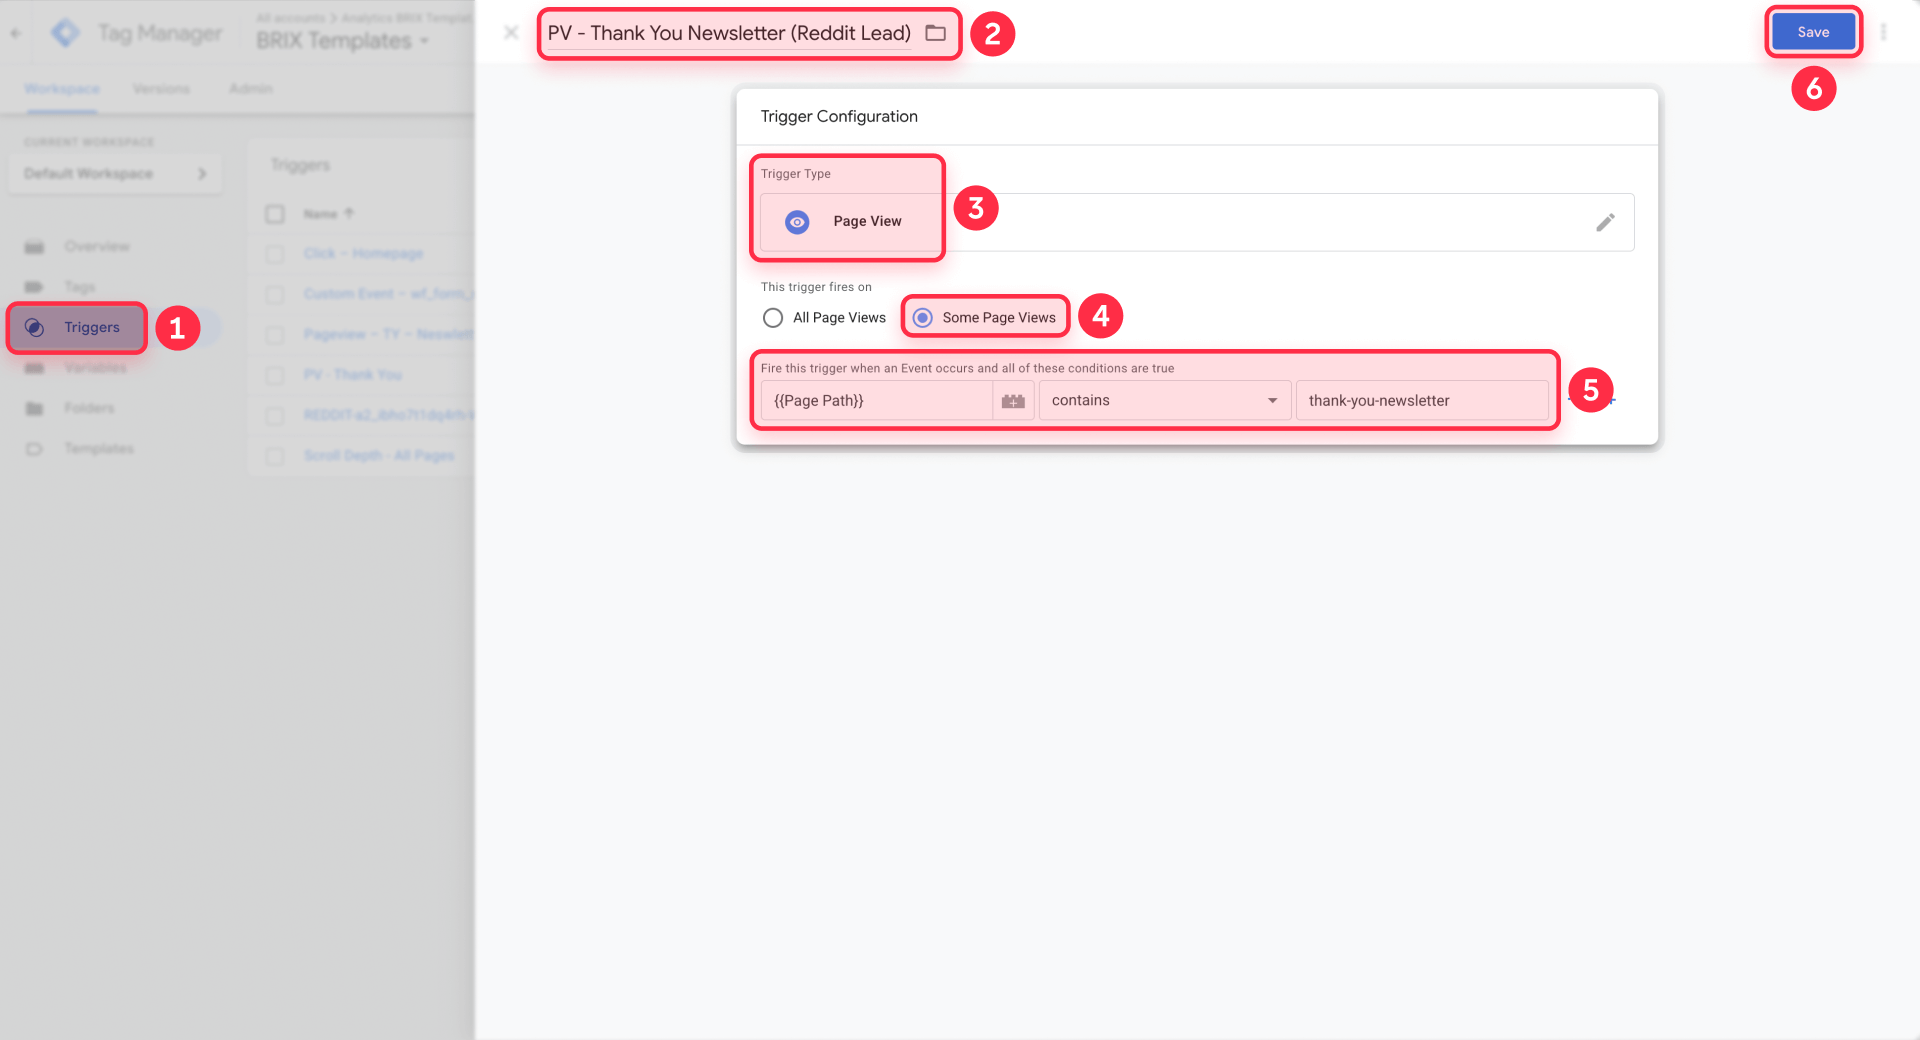1920x1040 pixels.
Task: Click the Overview sidebar icon
Action: tap(34, 247)
